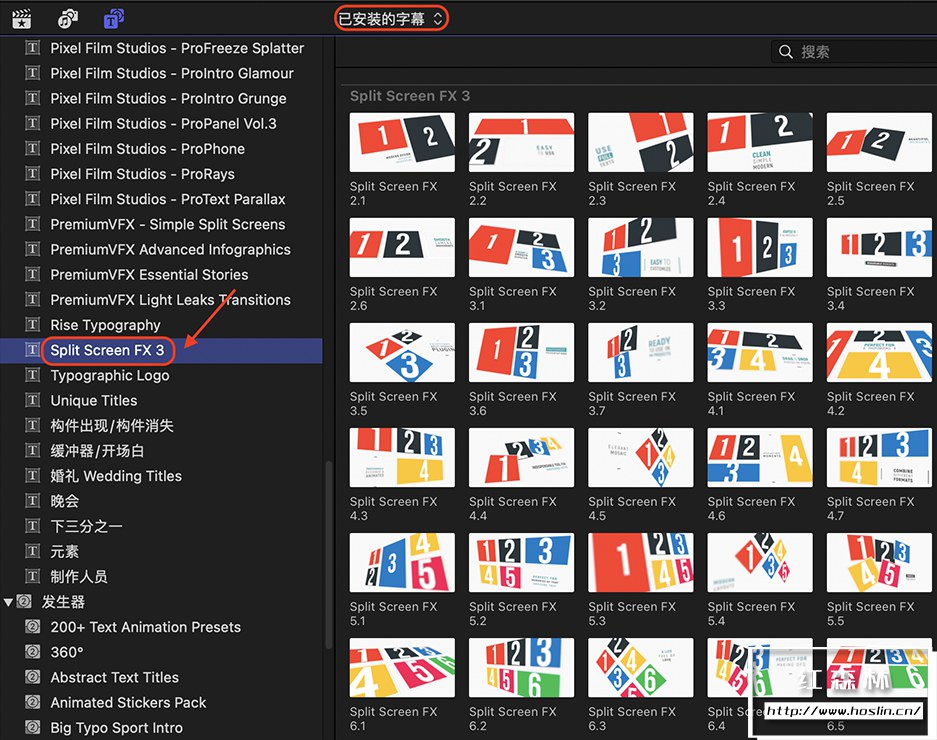Screen dimensions: 937x740
Task: Select Split Screen FX 3.1 thumbnail
Action: click(521, 247)
